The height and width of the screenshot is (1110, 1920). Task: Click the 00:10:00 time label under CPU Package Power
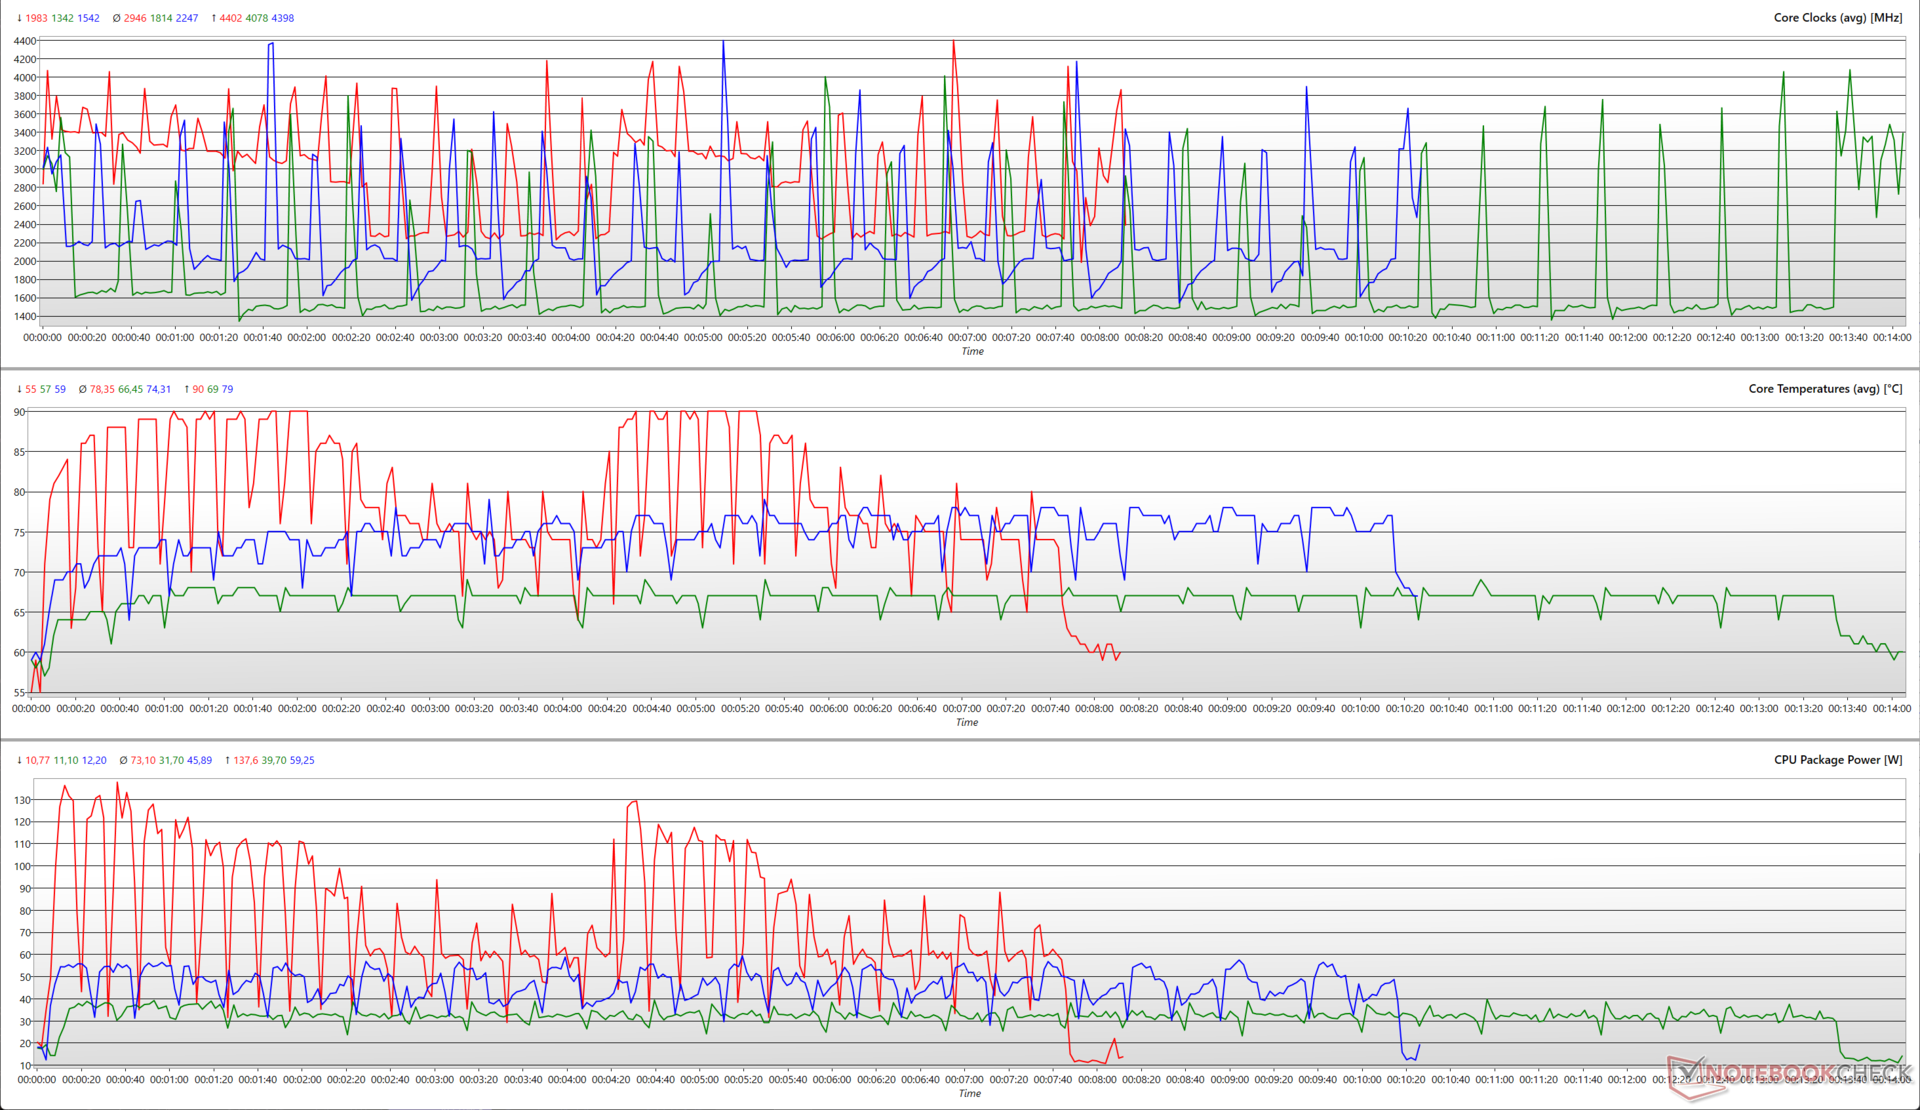coord(1362,1080)
